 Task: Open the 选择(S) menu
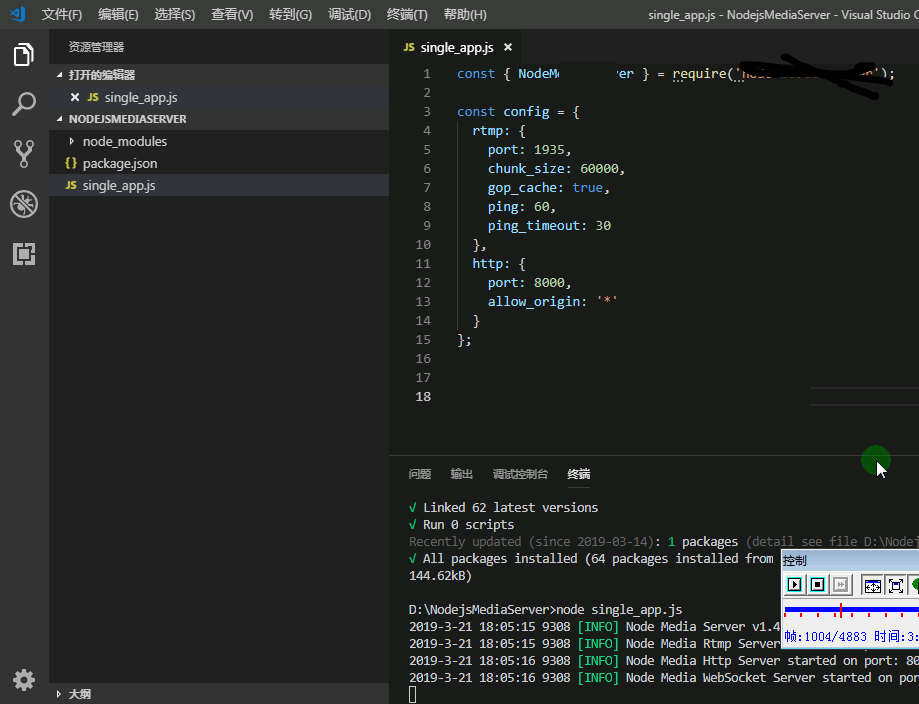click(175, 15)
